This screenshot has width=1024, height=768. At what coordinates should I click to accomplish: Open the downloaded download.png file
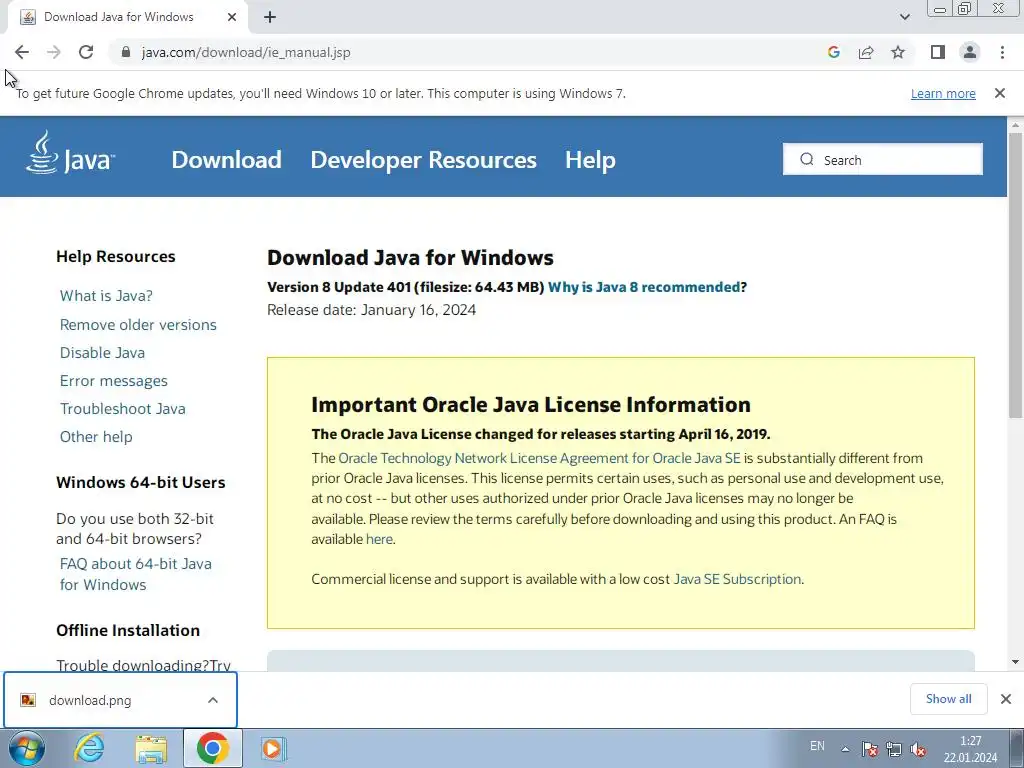coord(90,700)
